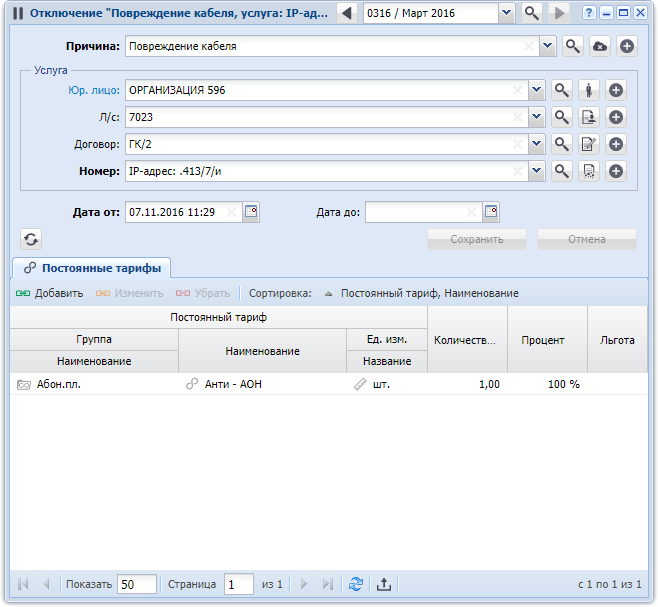
Task: Go to previous period with left arrow
Action: pos(347,13)
